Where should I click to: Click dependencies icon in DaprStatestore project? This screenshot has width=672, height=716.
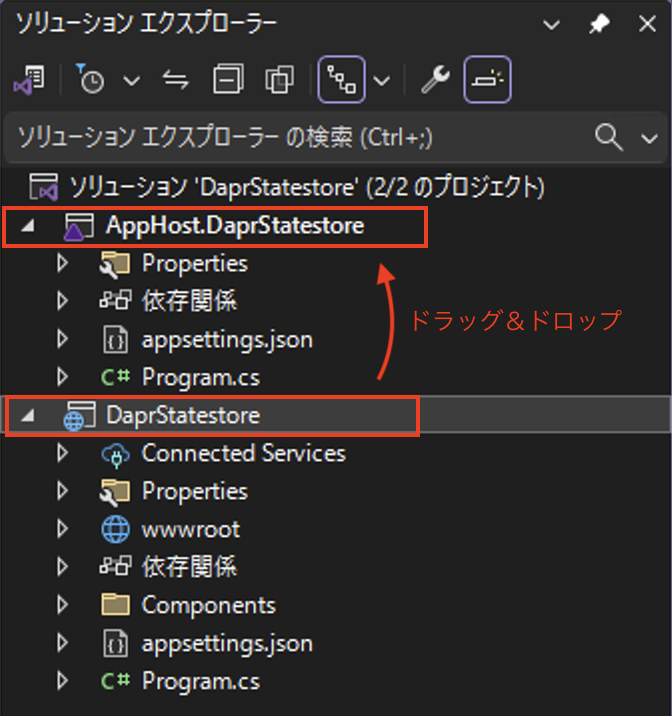(x=116, y=566)
